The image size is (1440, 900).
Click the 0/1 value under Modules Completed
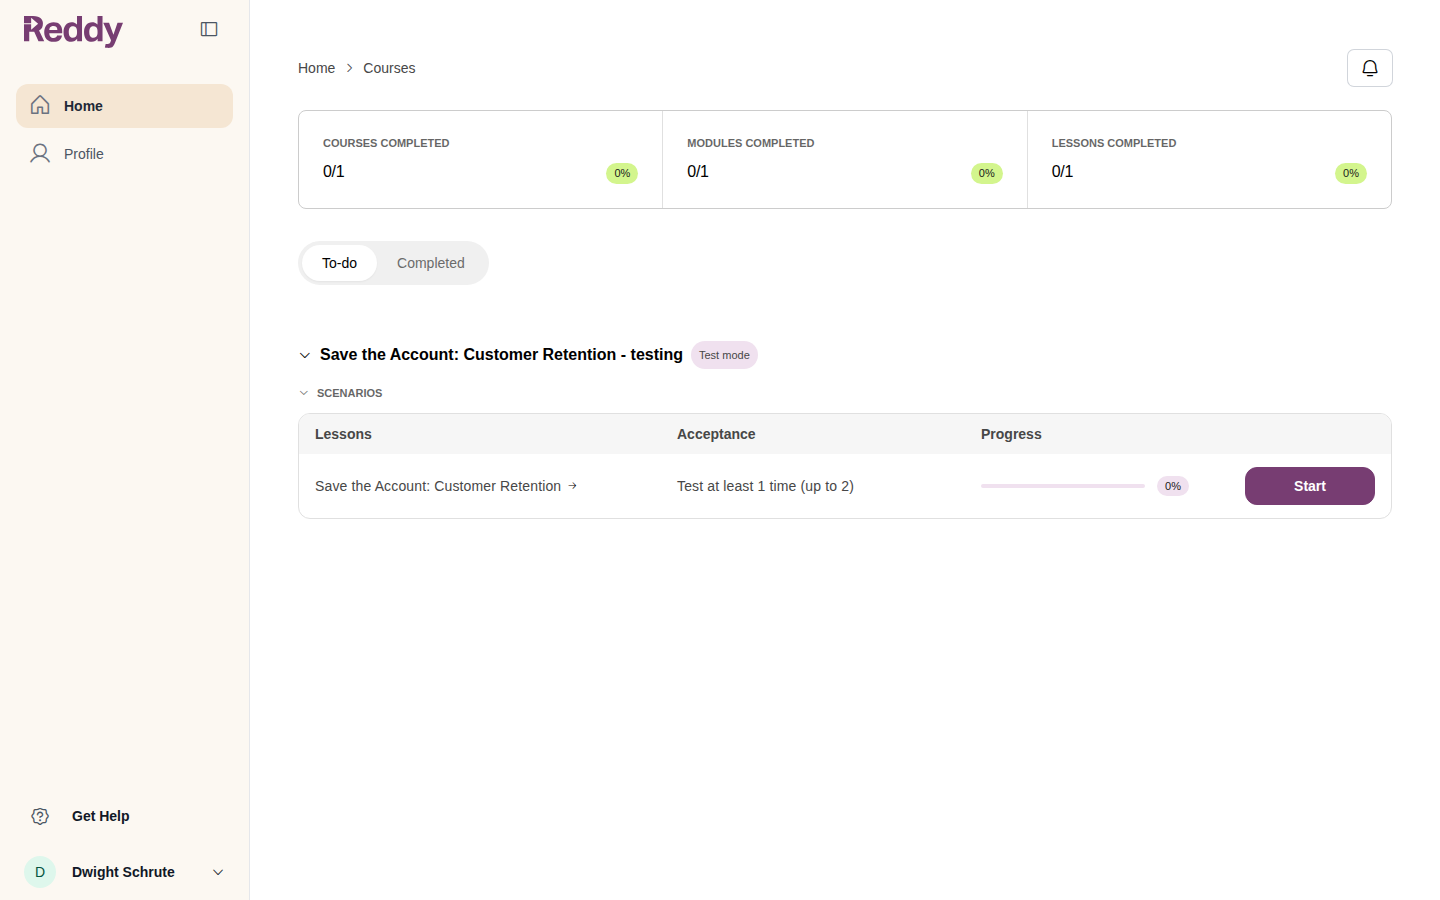click(698, 172)
